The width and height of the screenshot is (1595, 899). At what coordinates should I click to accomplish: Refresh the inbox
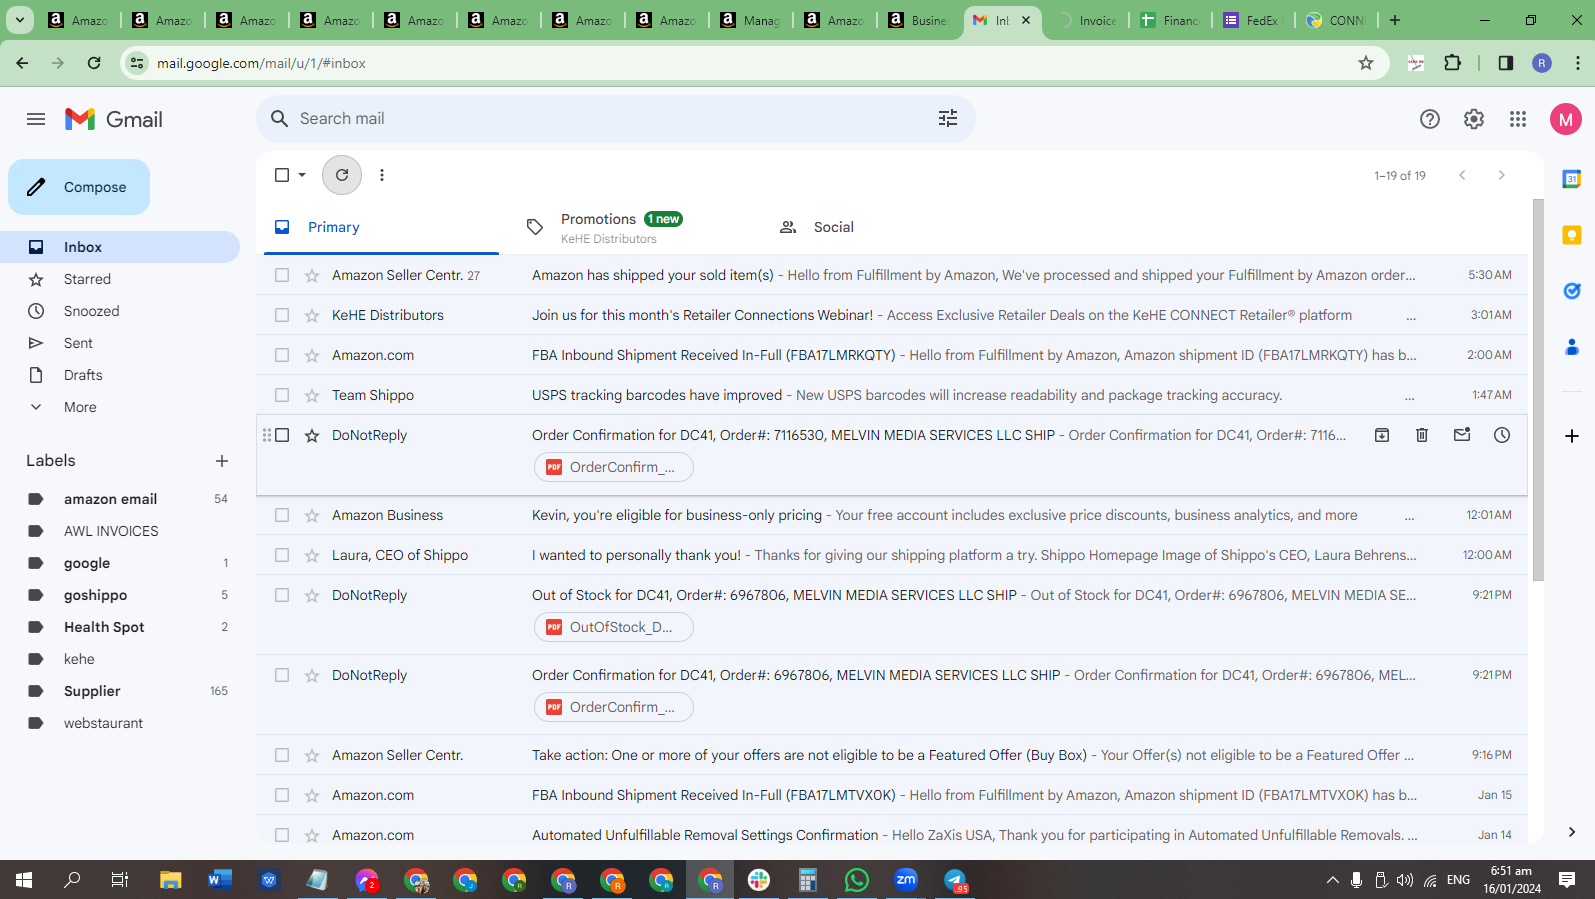pyautogui.click(x=342, y=175)
